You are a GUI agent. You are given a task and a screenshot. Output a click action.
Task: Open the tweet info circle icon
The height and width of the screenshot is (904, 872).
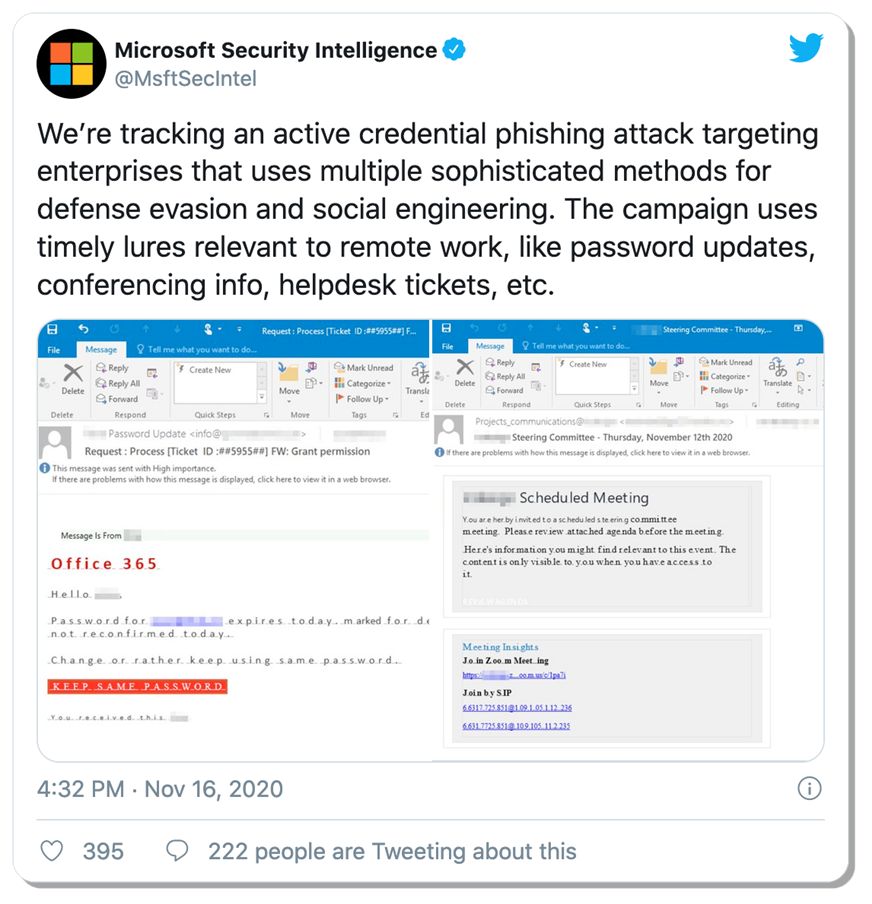[x=809, y=788]
